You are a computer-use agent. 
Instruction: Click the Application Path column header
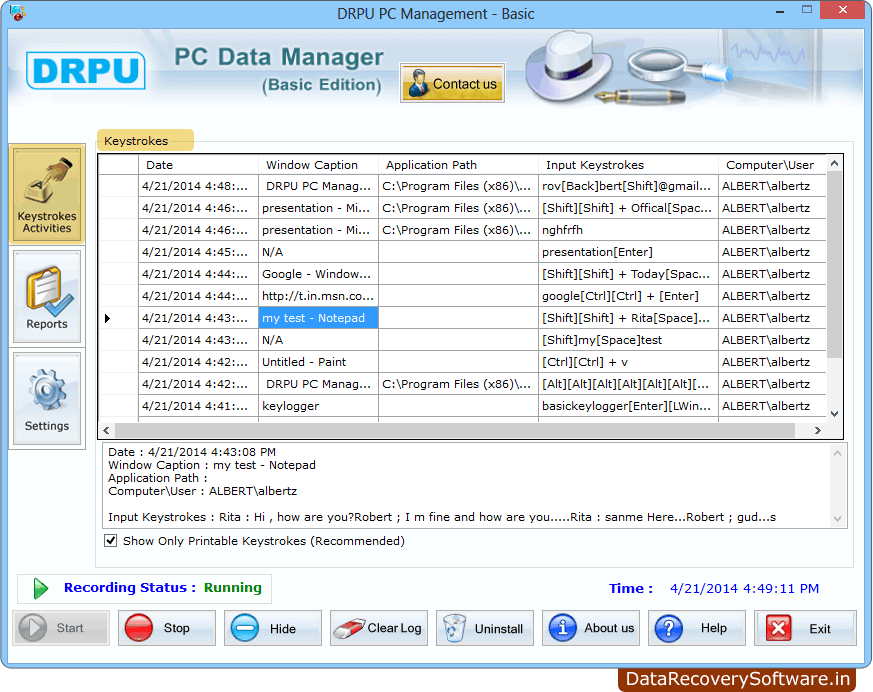coord(459,165)
